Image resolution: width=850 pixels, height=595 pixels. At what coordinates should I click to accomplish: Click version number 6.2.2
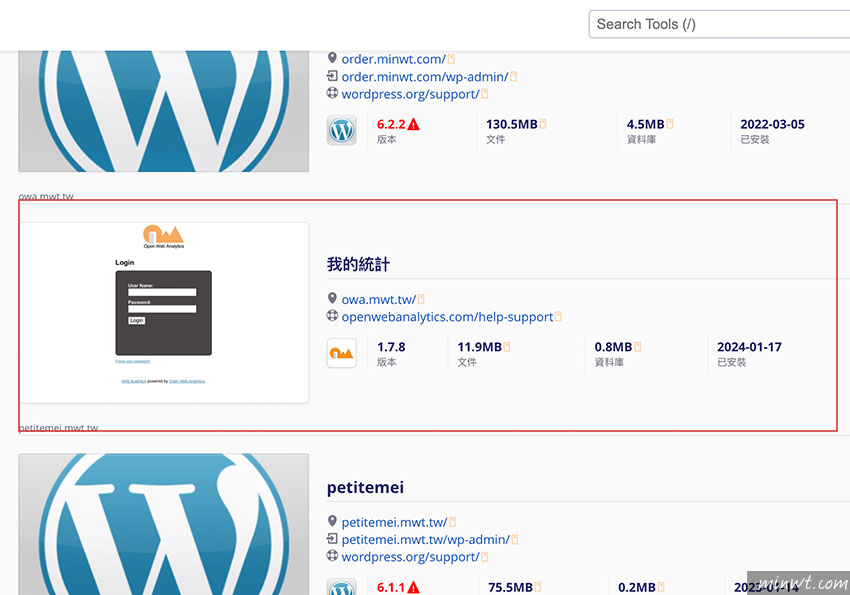click(x=391, y=124)
